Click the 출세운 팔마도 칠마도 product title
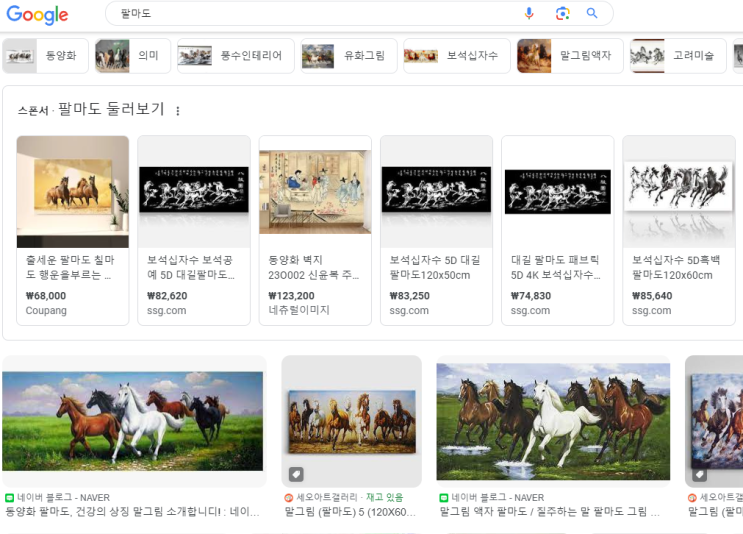 coord(70,267)
